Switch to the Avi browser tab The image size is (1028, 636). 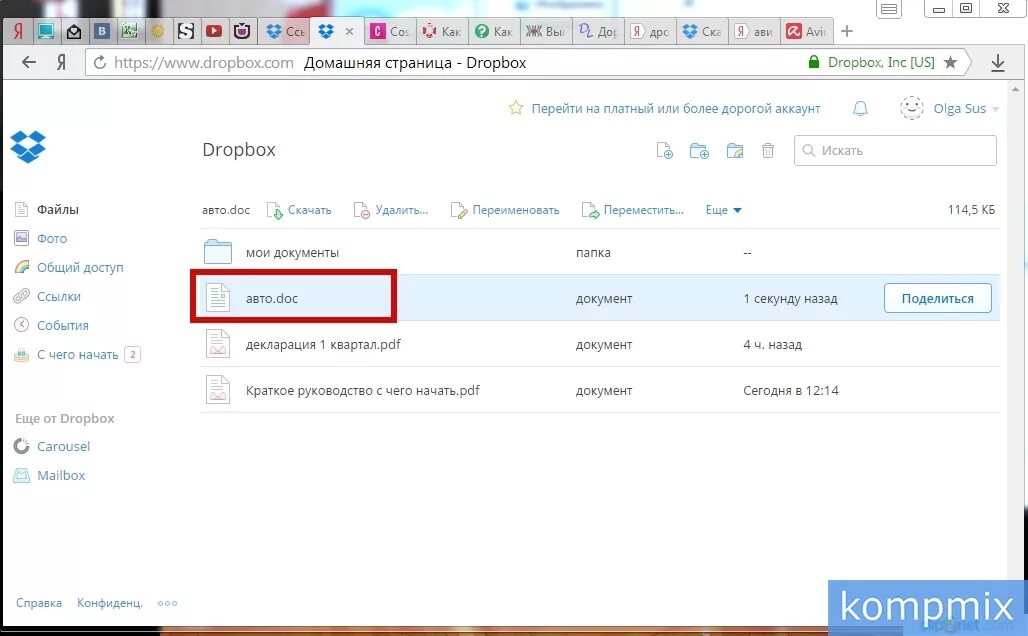point(806,31)
